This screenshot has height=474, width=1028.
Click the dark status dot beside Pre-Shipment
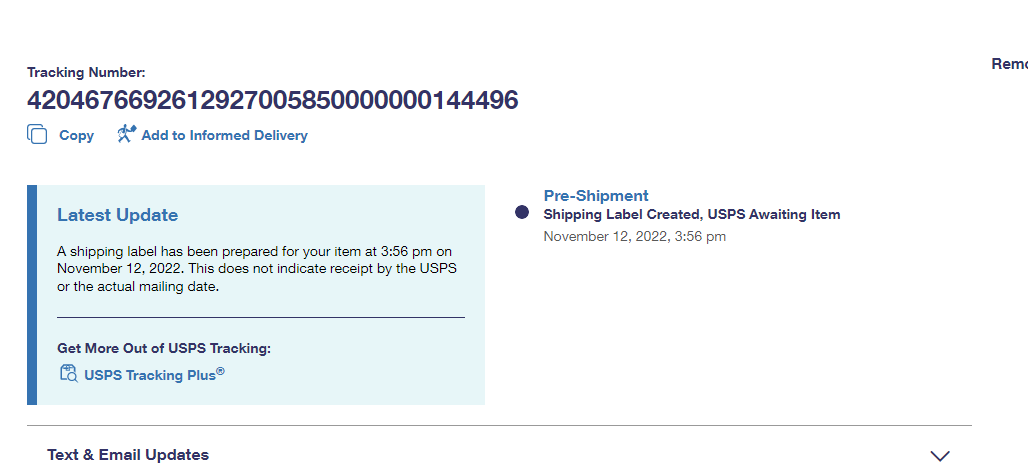[x=521, y=212]
